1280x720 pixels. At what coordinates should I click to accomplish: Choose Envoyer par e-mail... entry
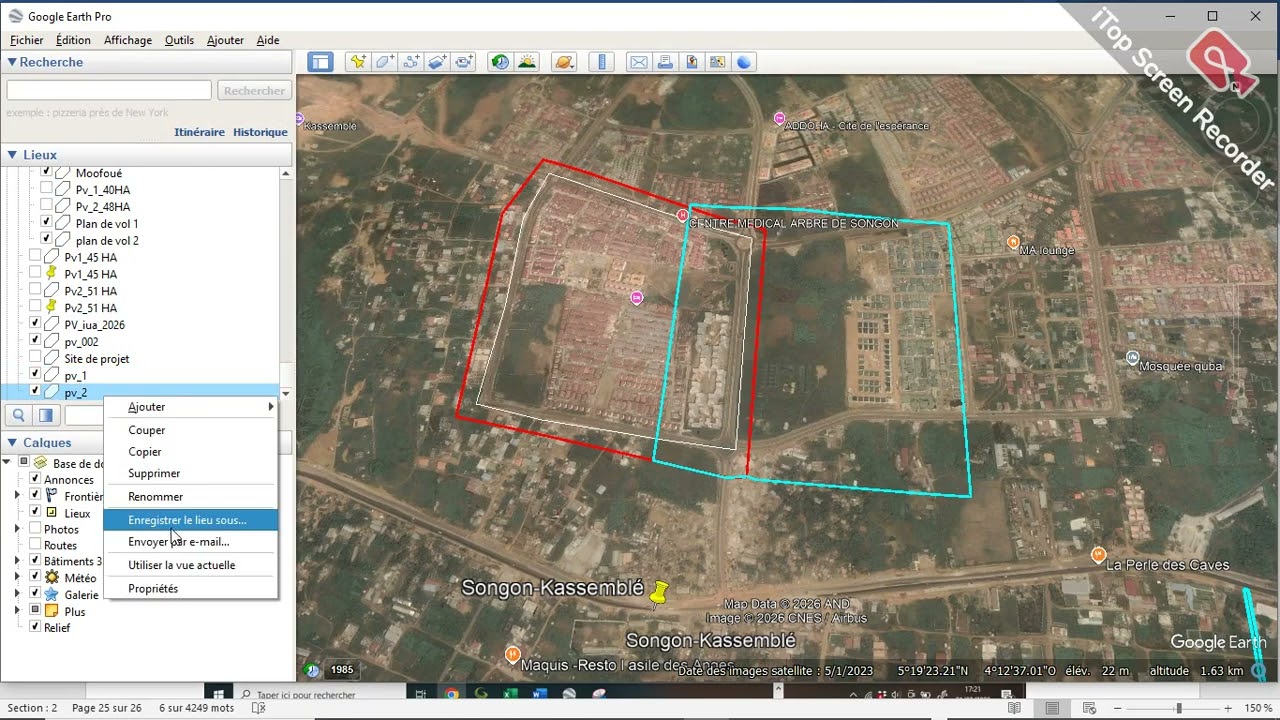click(x=190, y=542)
